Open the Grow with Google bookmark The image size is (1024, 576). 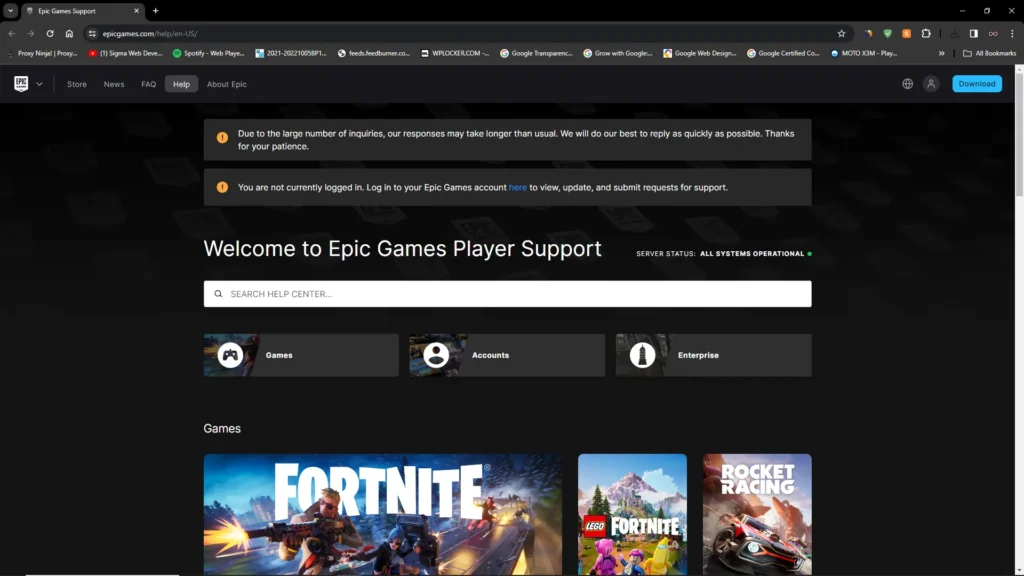pyautogui.click(x=618, y=54)
